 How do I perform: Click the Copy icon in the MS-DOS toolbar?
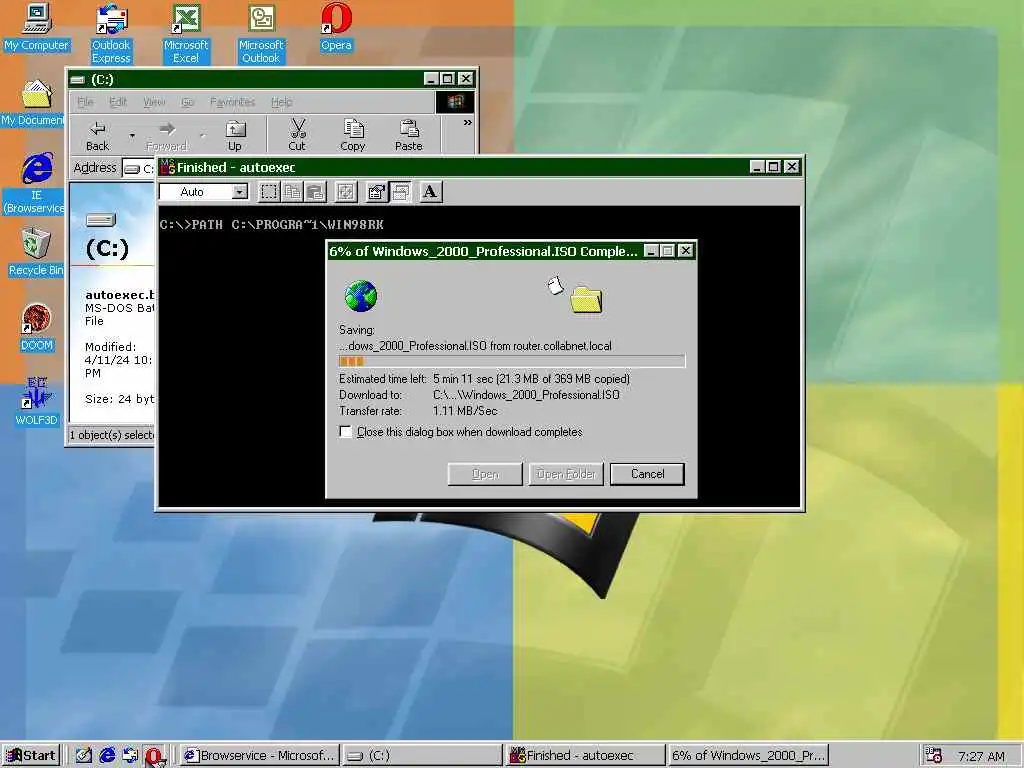click(292, 191)
